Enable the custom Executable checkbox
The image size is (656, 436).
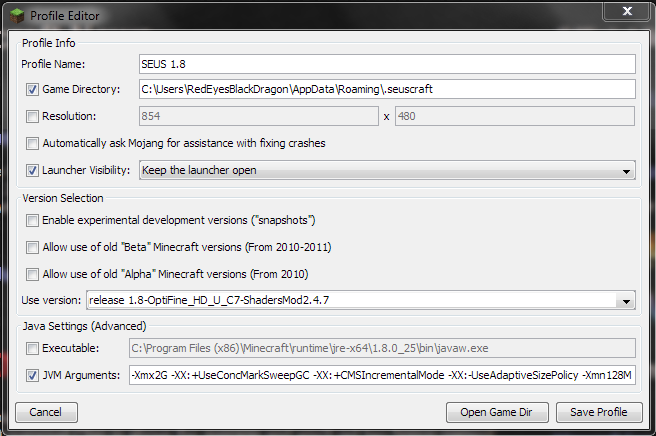coord(32,348)
